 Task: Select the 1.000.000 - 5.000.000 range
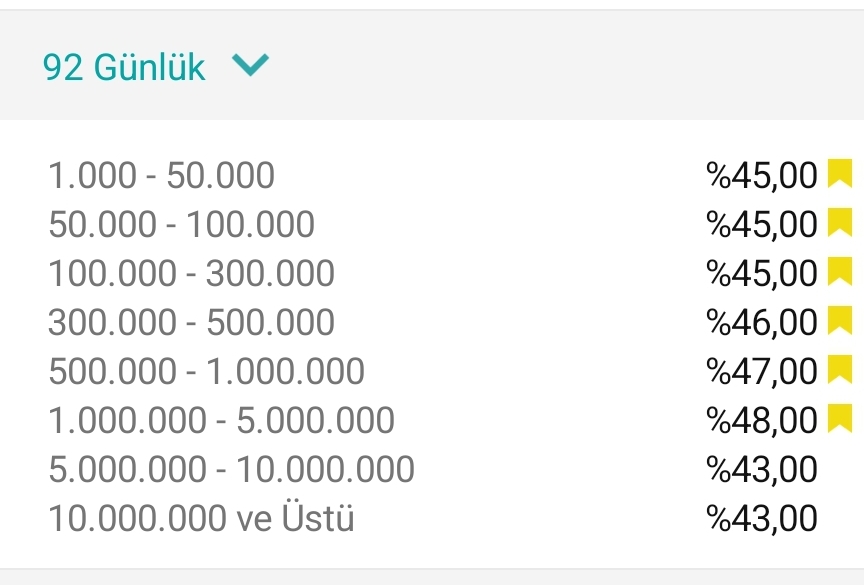[222, 421]
